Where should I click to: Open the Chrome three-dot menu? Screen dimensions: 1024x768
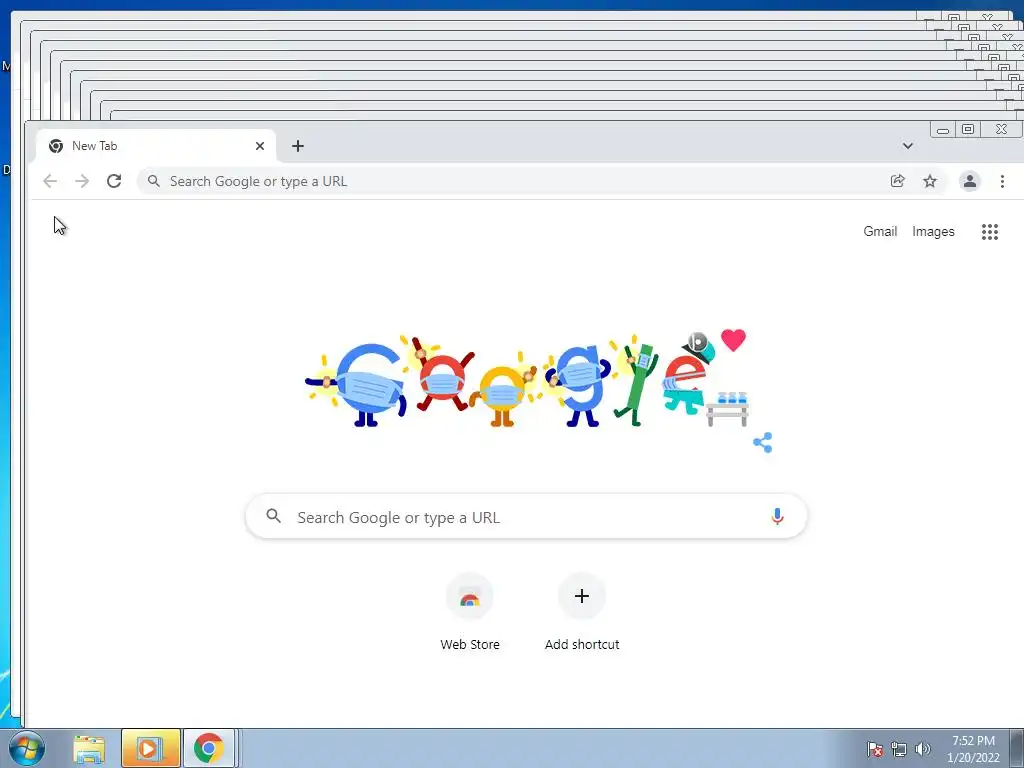[1002, 181]
